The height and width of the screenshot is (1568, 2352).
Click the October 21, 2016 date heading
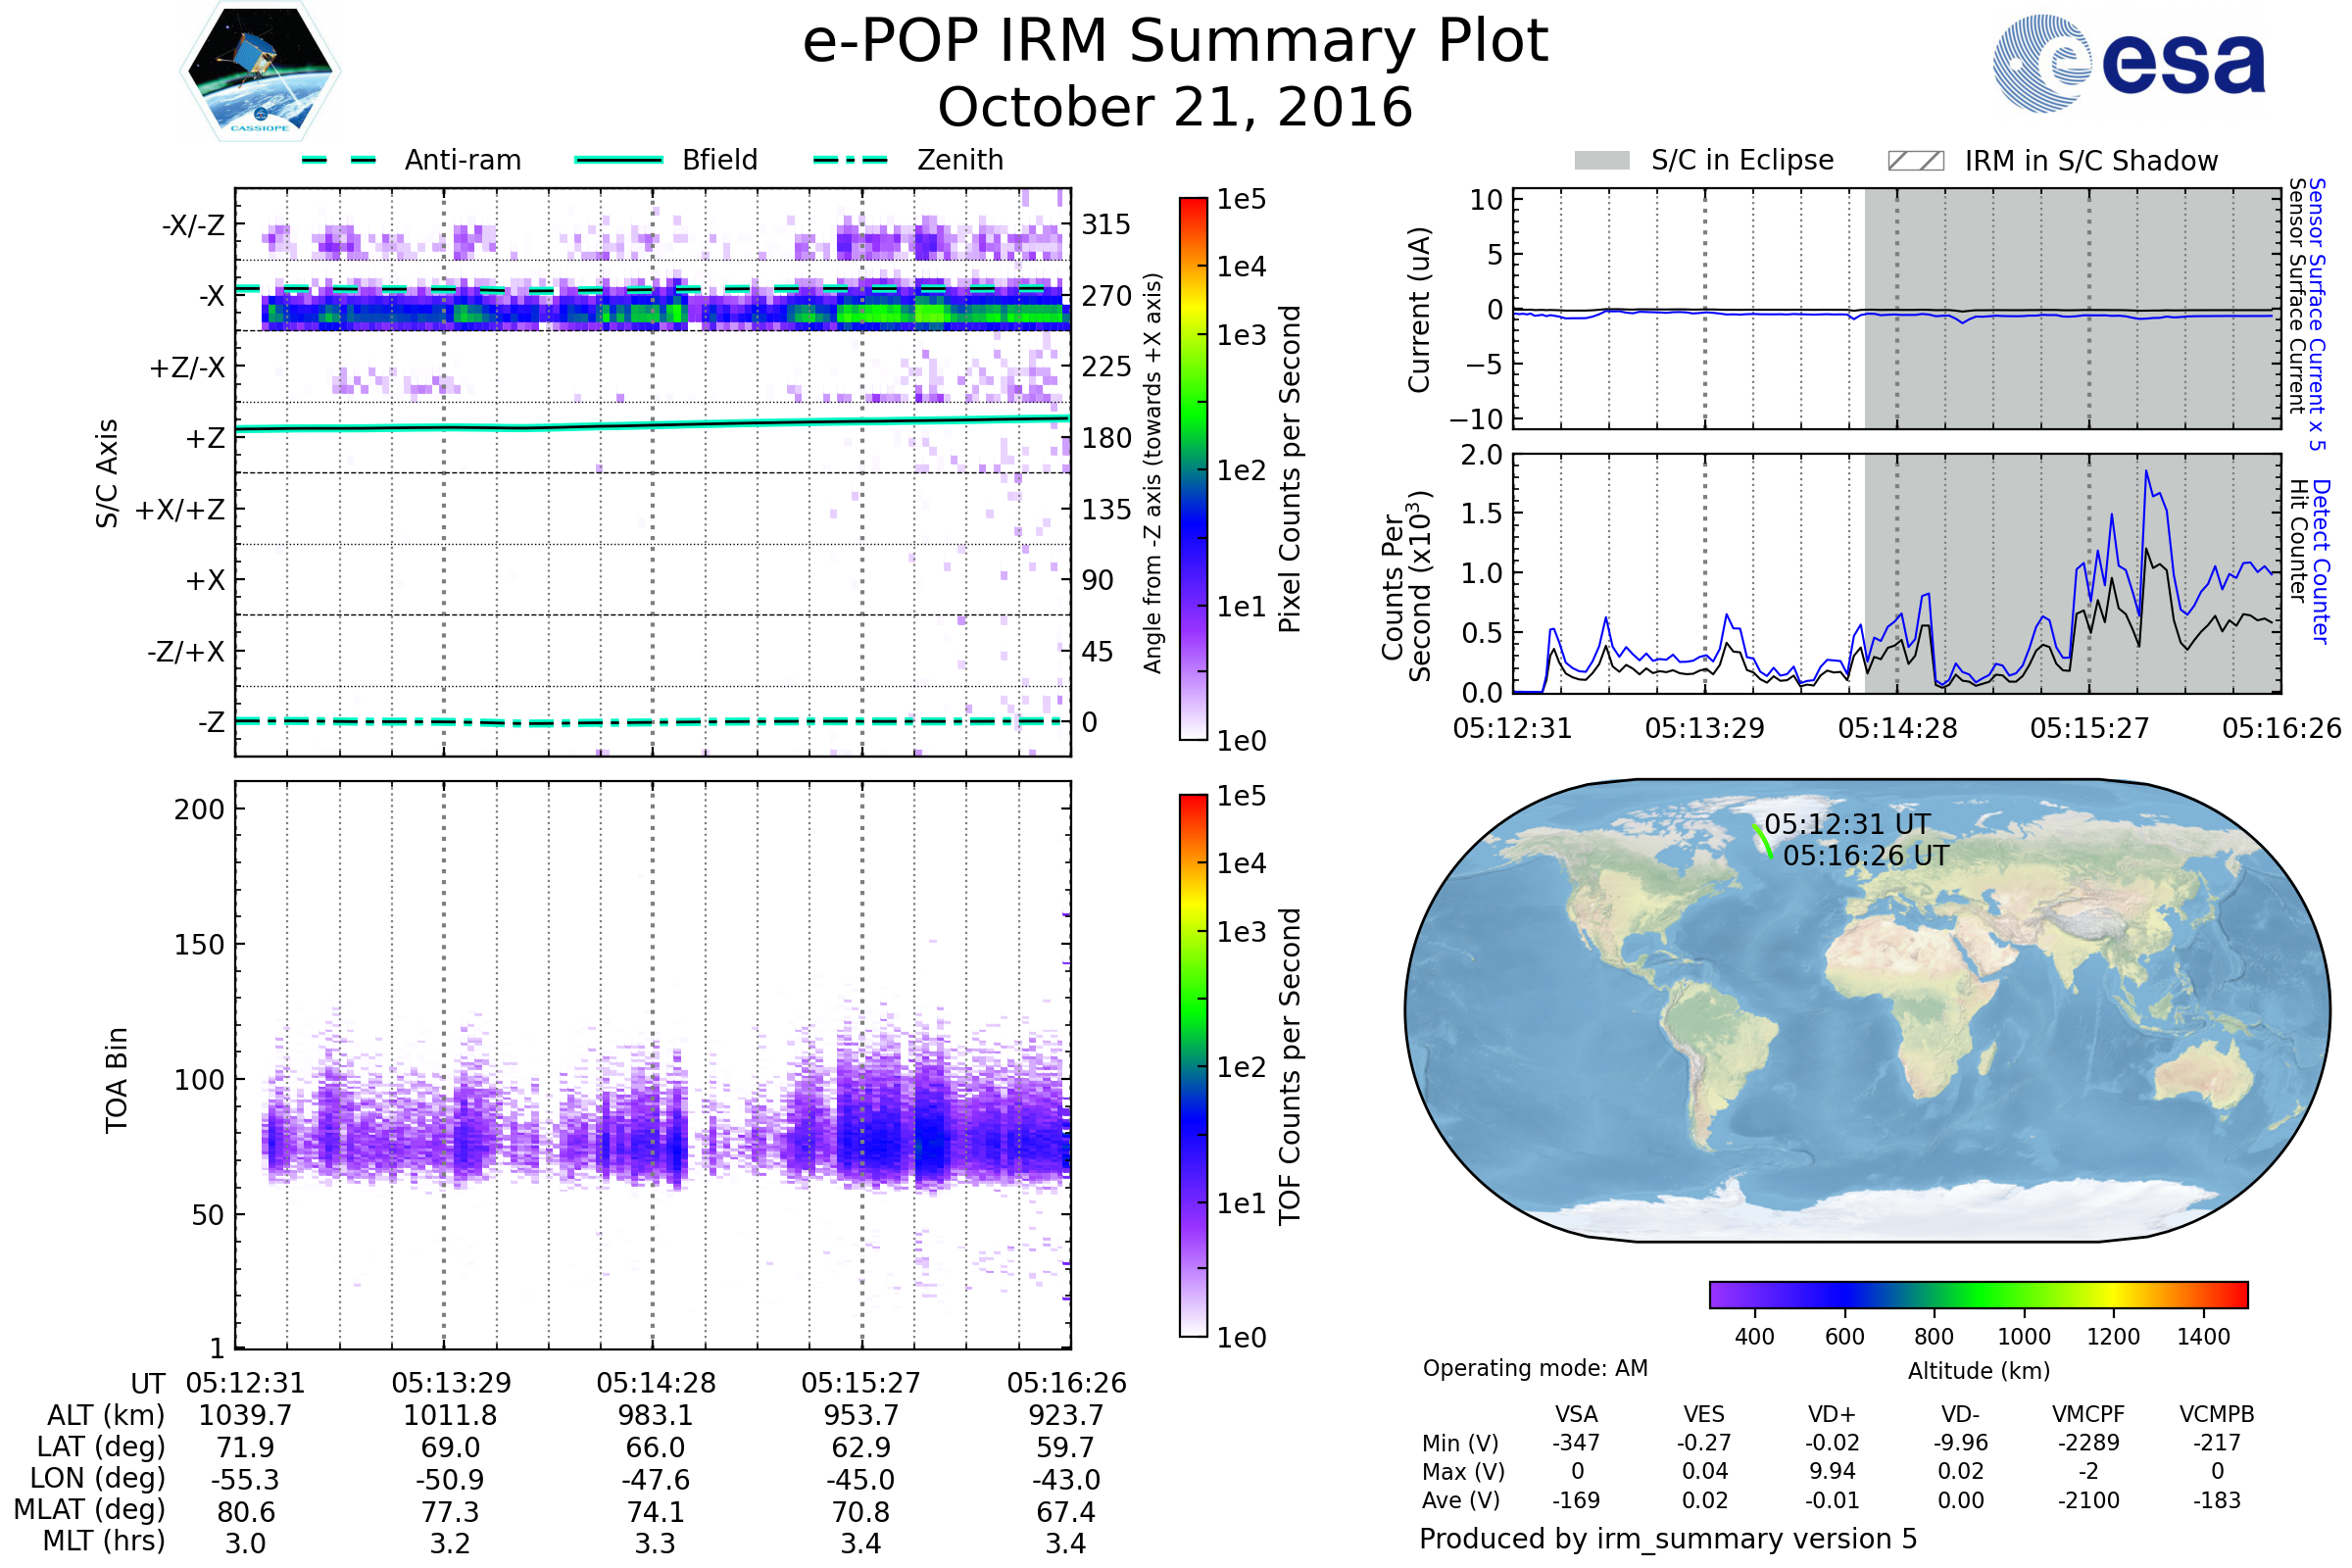tap(1175, 107)
